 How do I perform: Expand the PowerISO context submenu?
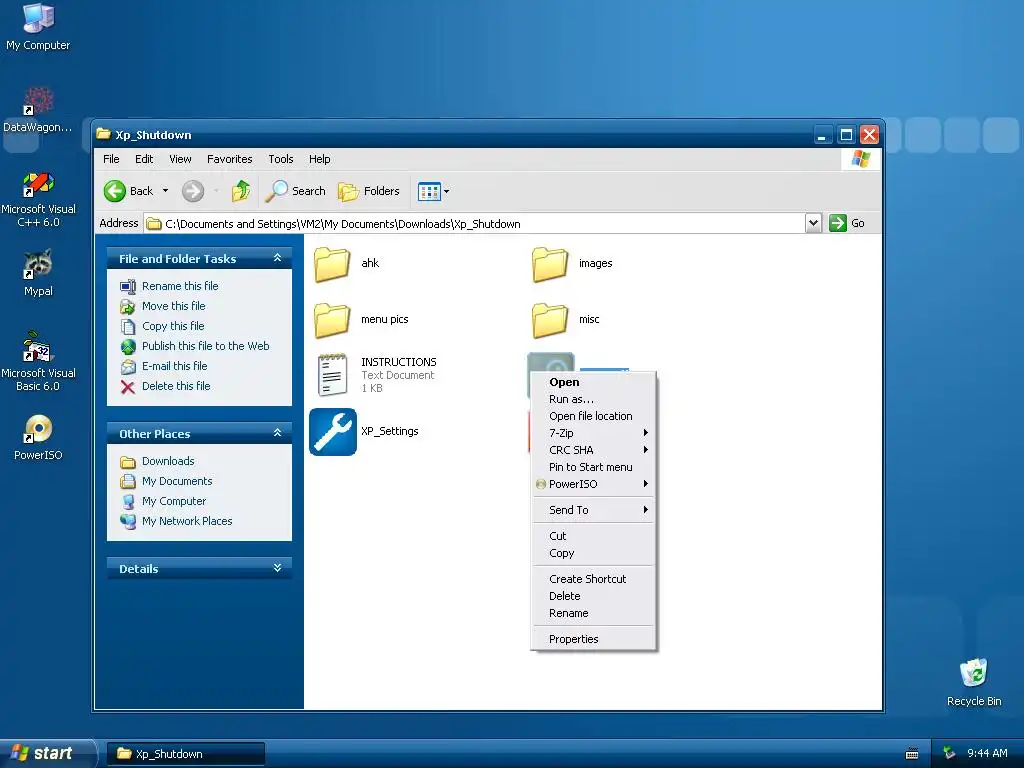click(593, 484)
